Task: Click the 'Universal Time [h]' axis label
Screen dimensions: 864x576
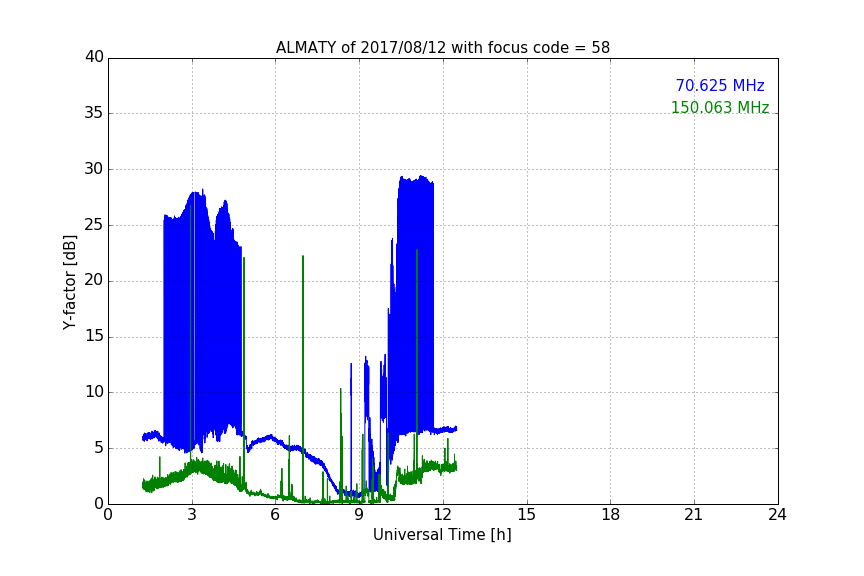Action: click(442, 535)
